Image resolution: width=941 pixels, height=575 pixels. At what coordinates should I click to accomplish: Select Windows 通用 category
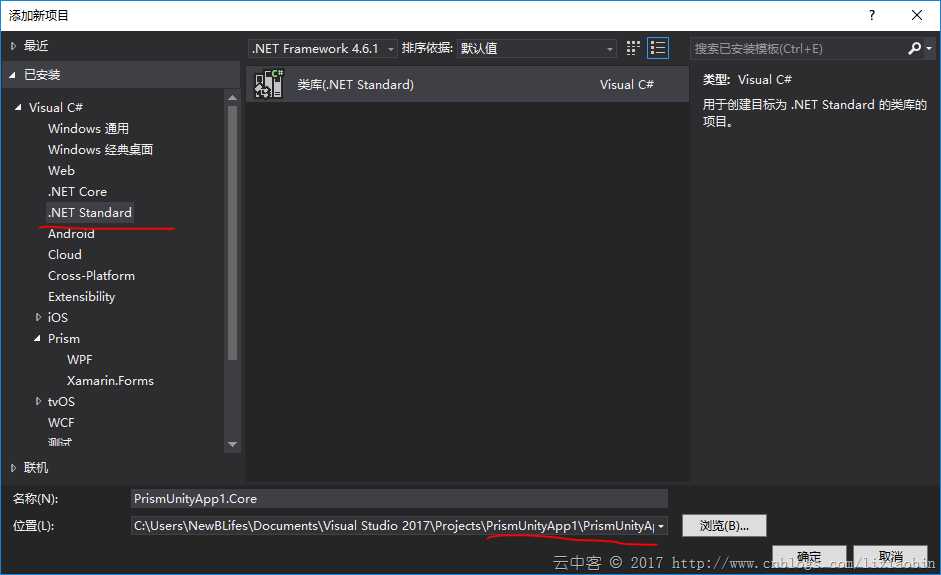pyautogui.click(x=88, y=128)
